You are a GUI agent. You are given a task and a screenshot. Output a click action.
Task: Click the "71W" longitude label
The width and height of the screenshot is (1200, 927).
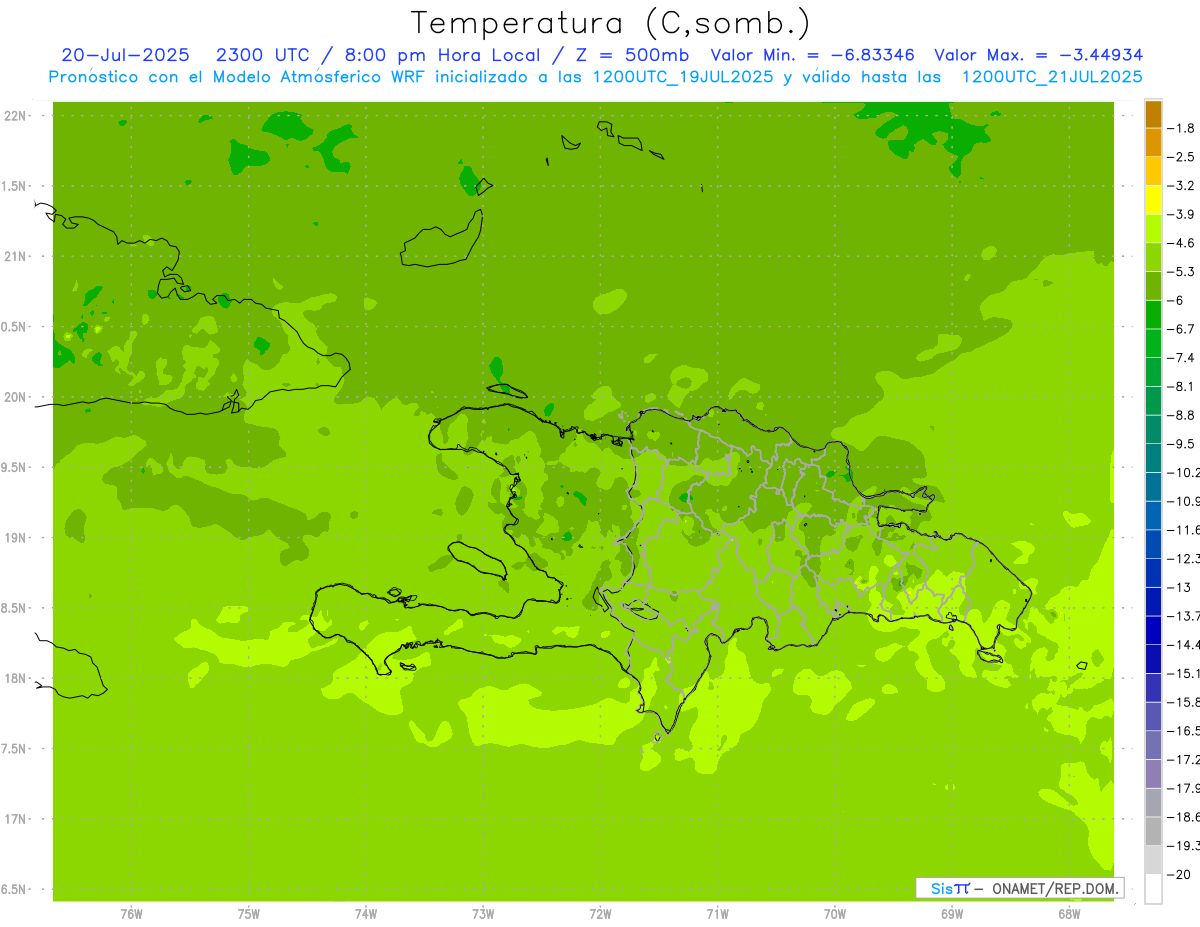[x=717, y=914]
